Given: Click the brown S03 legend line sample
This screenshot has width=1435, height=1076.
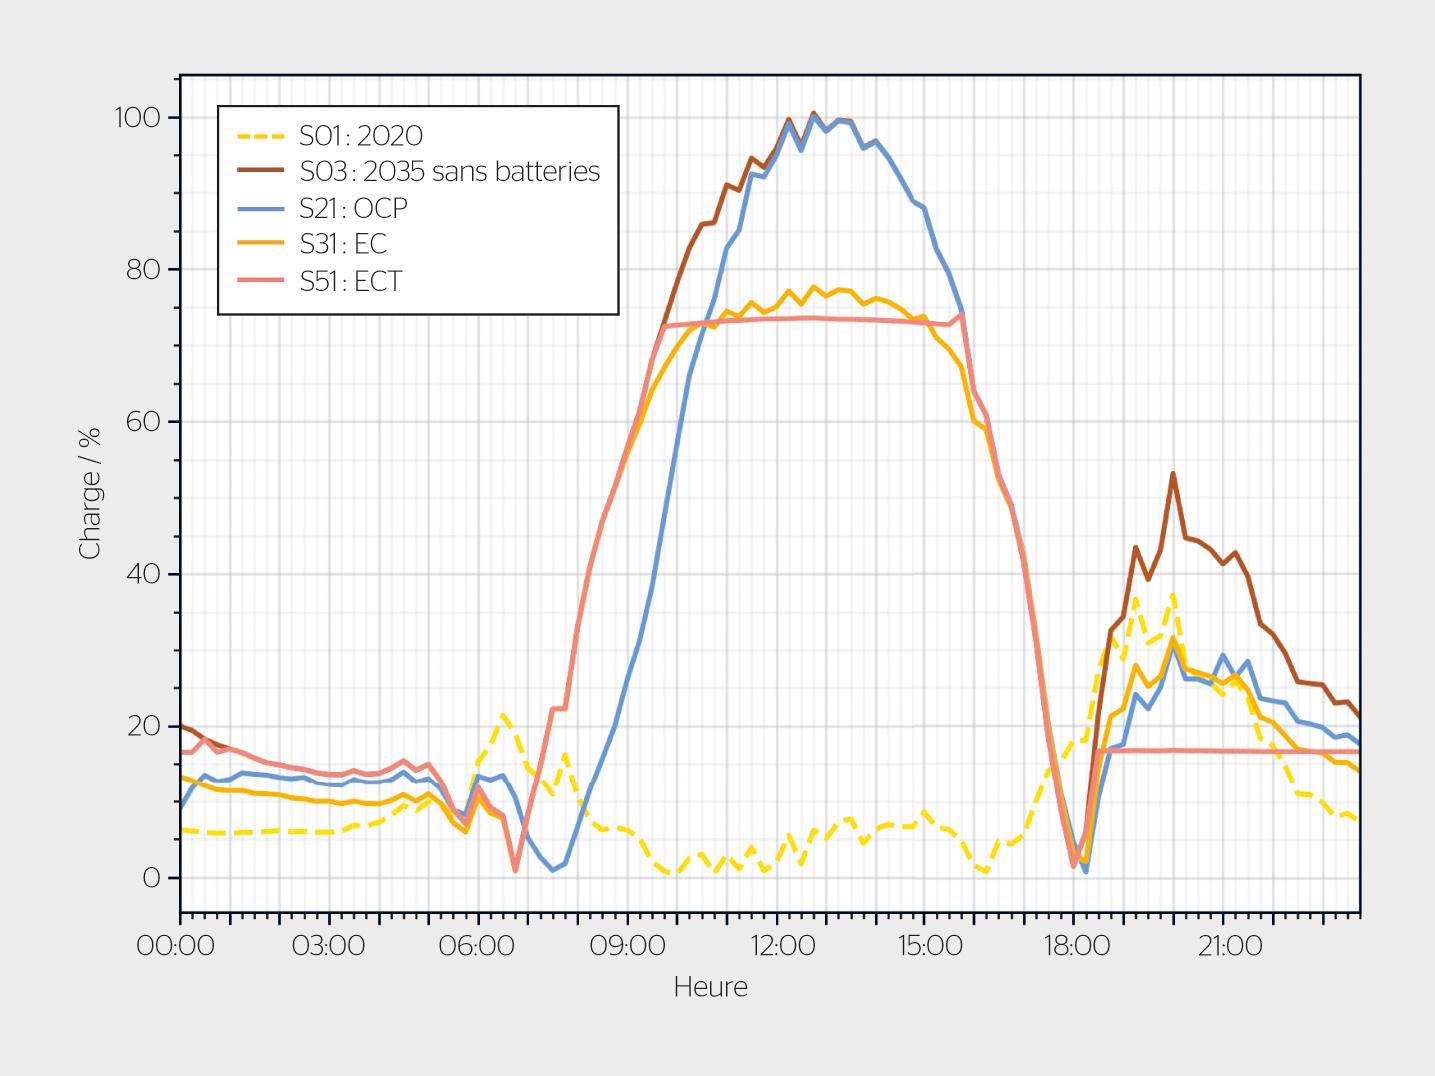Looking at the screenshot, I should point(260,171).
